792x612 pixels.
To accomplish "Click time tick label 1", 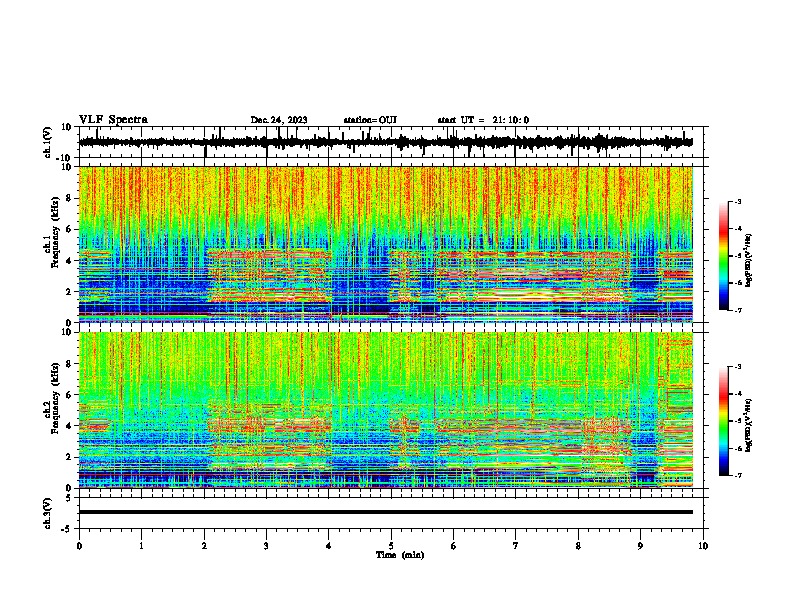I will (141, 546).
